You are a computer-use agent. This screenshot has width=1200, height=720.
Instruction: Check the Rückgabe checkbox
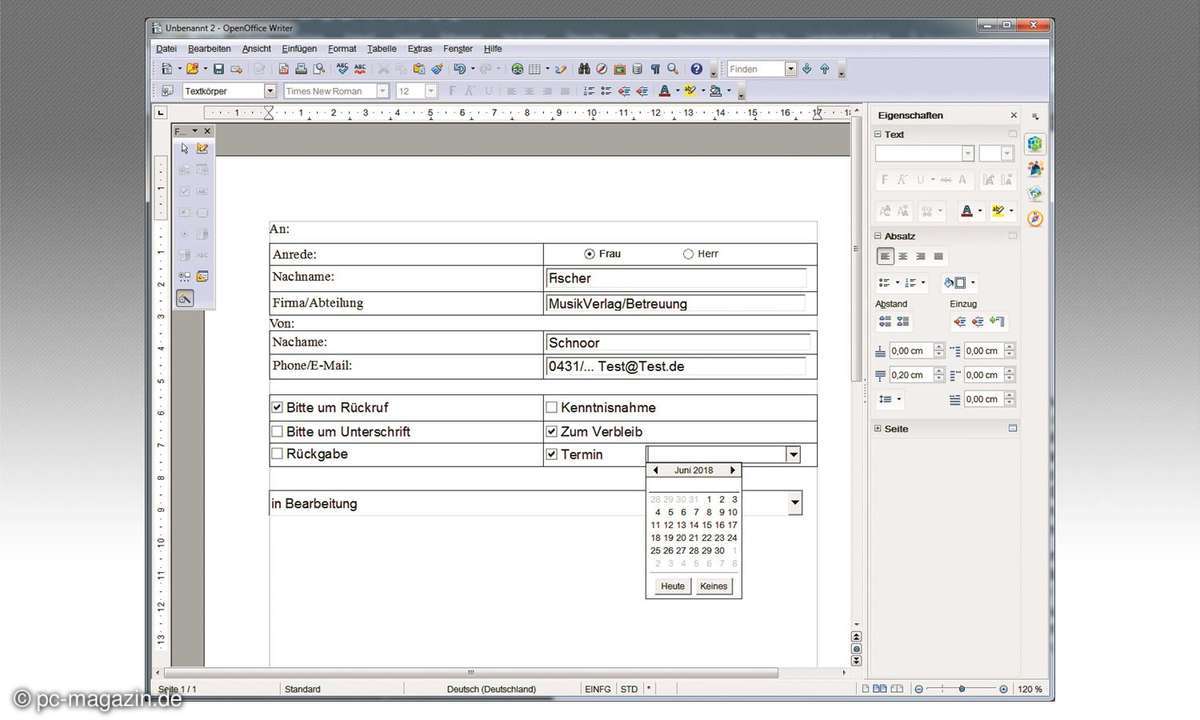point(277,454)
